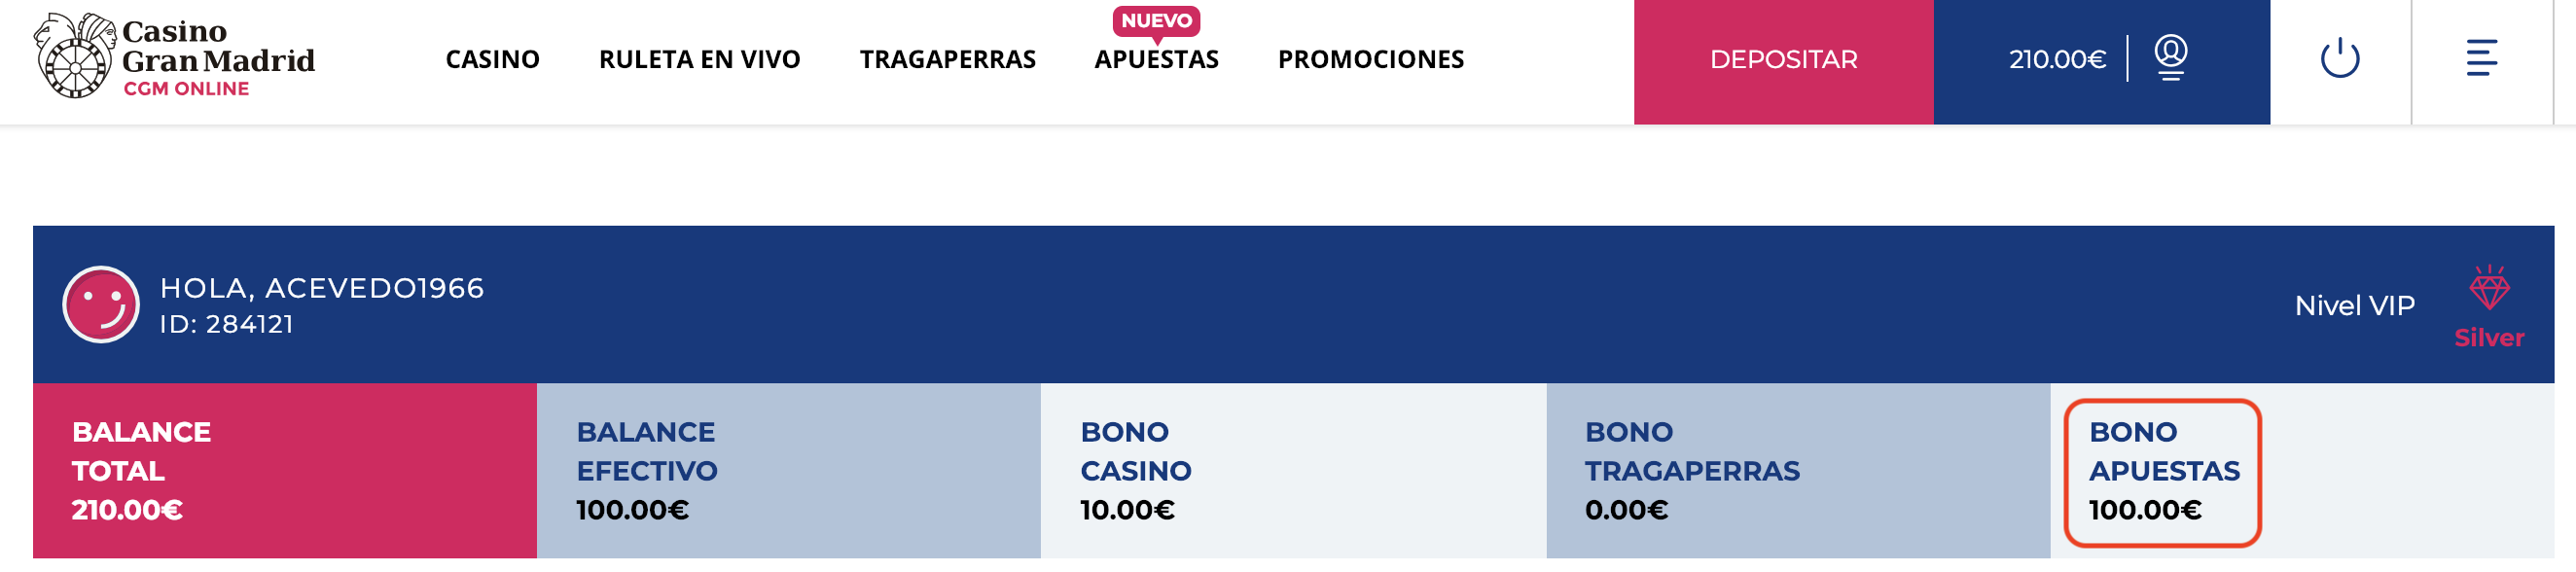This screenshot has width=2576, height=572.
Task: Click the power logout icon
Action: pos(2339,58)
